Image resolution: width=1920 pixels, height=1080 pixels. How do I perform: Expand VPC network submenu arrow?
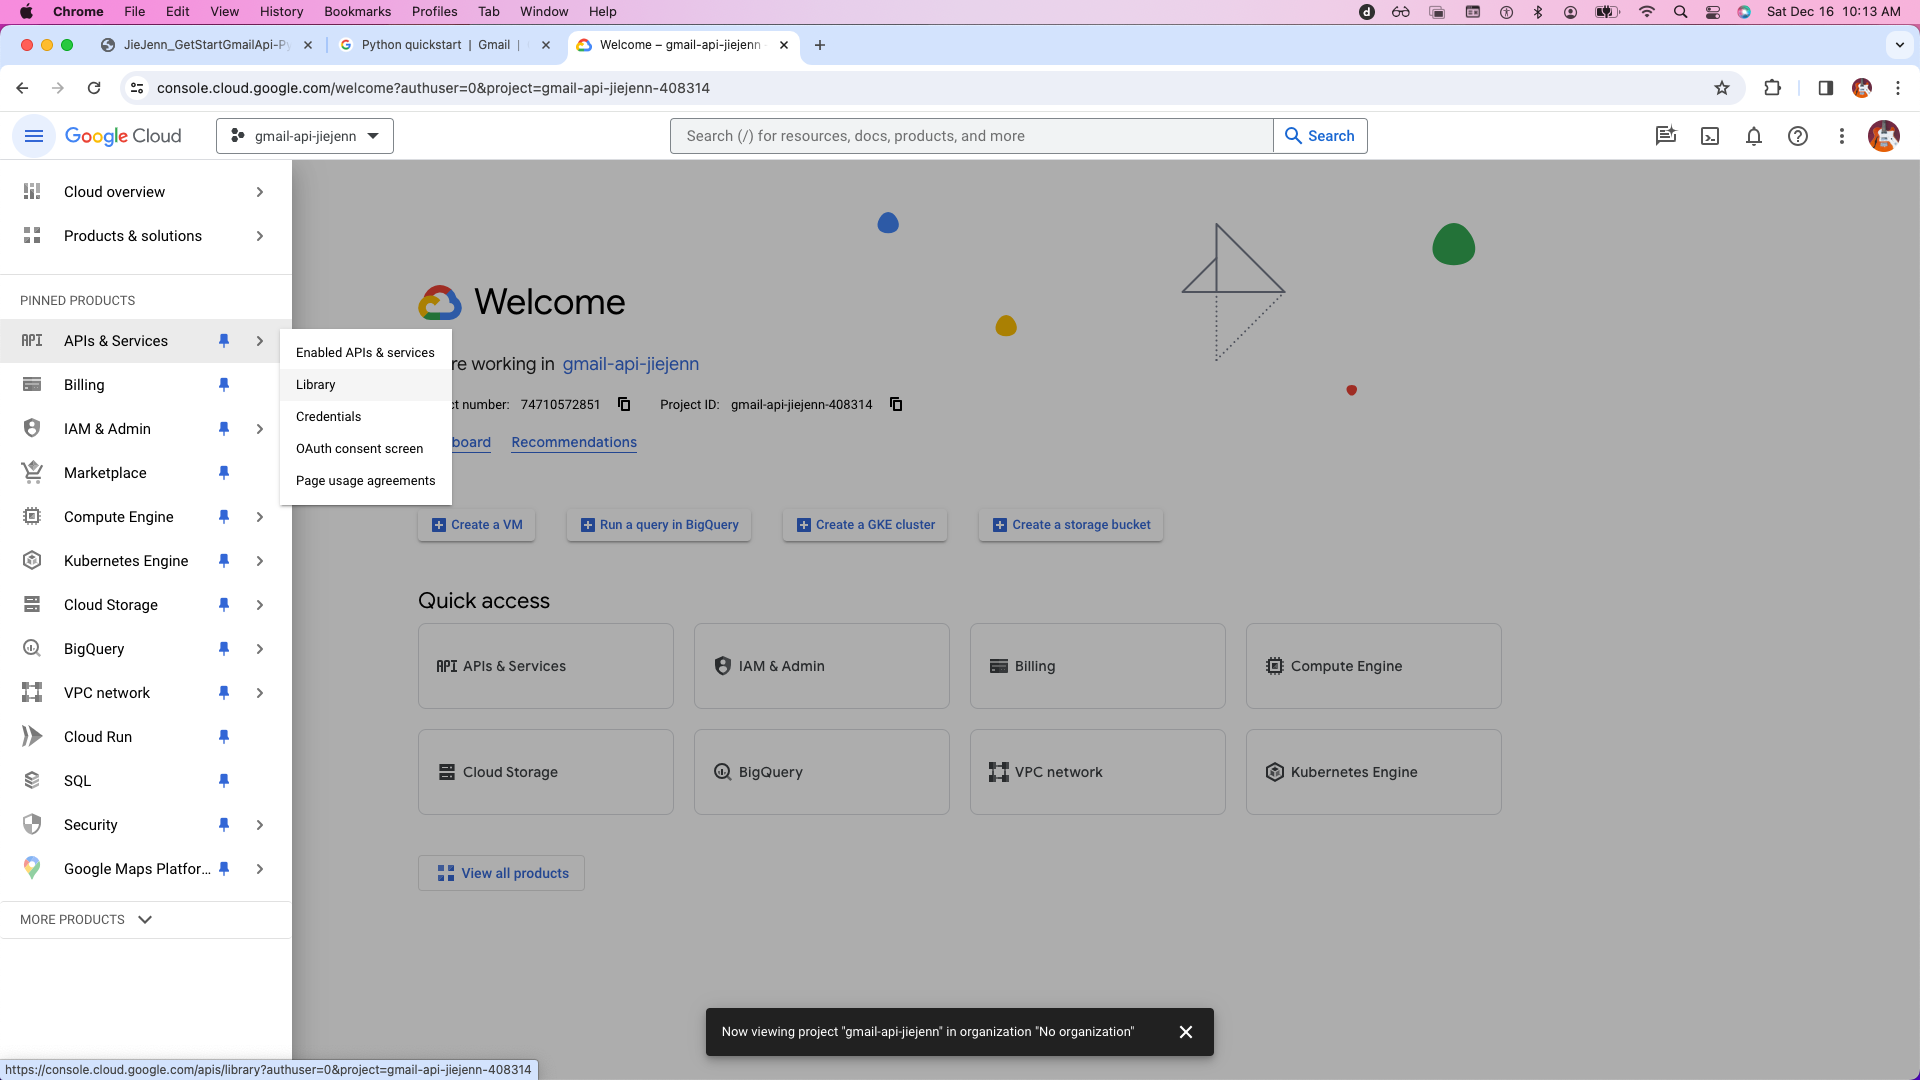pos(260,693)
